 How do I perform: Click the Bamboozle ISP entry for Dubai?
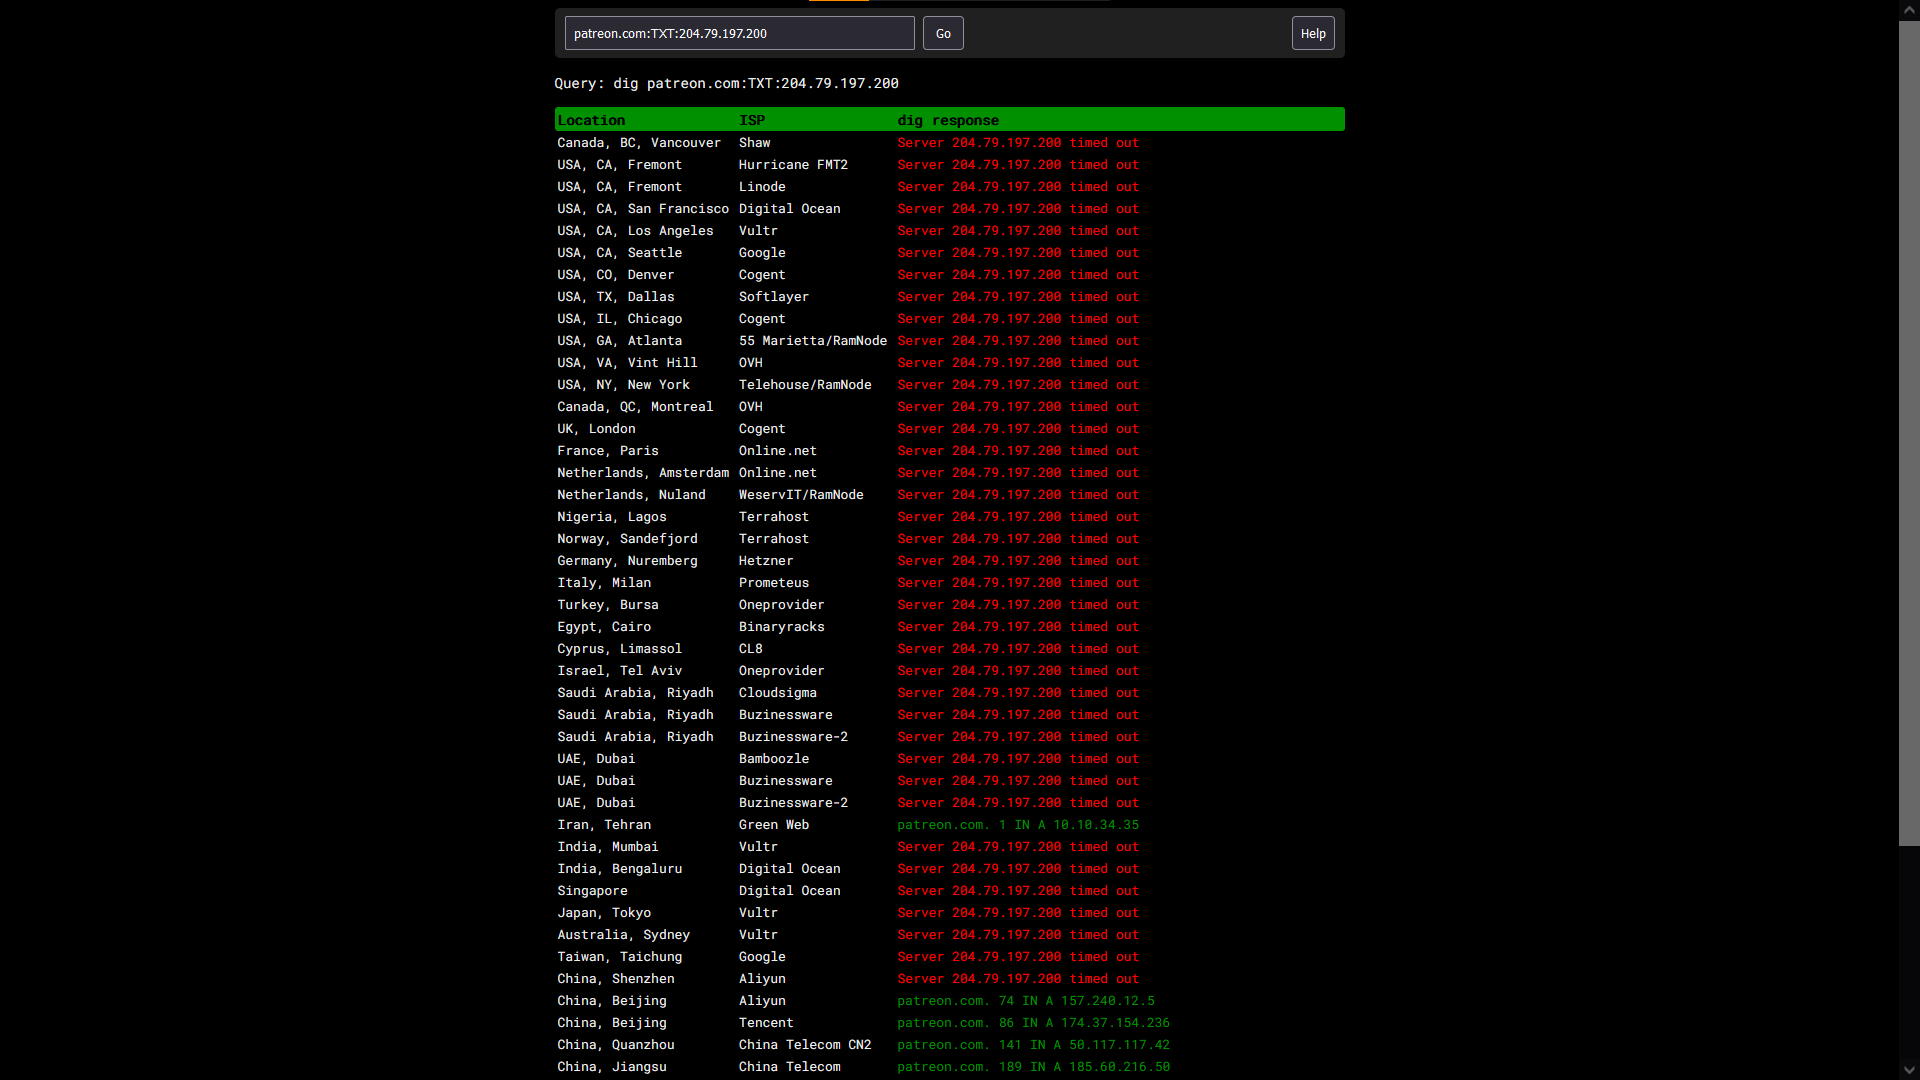coord(773,759)
